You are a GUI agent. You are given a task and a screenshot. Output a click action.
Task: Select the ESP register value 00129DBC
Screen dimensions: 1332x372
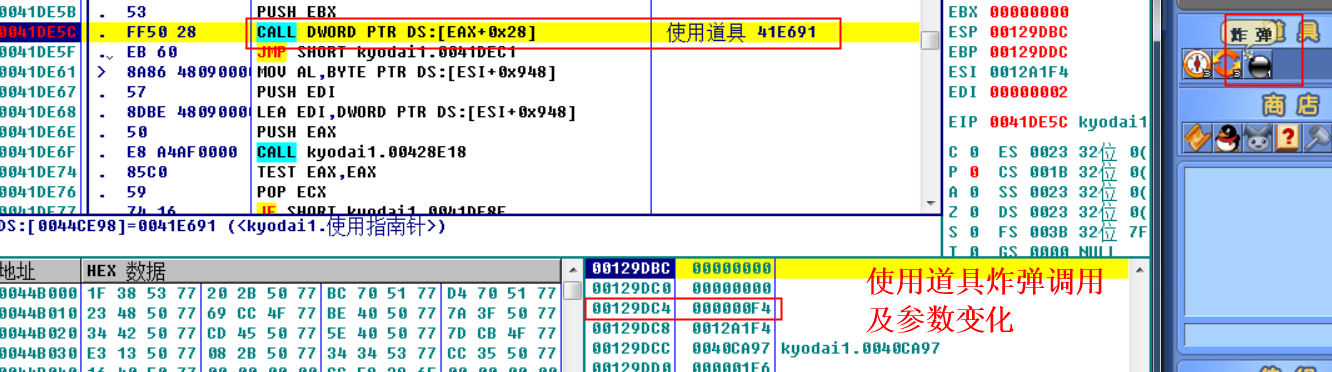click(x=1029, y=32)
